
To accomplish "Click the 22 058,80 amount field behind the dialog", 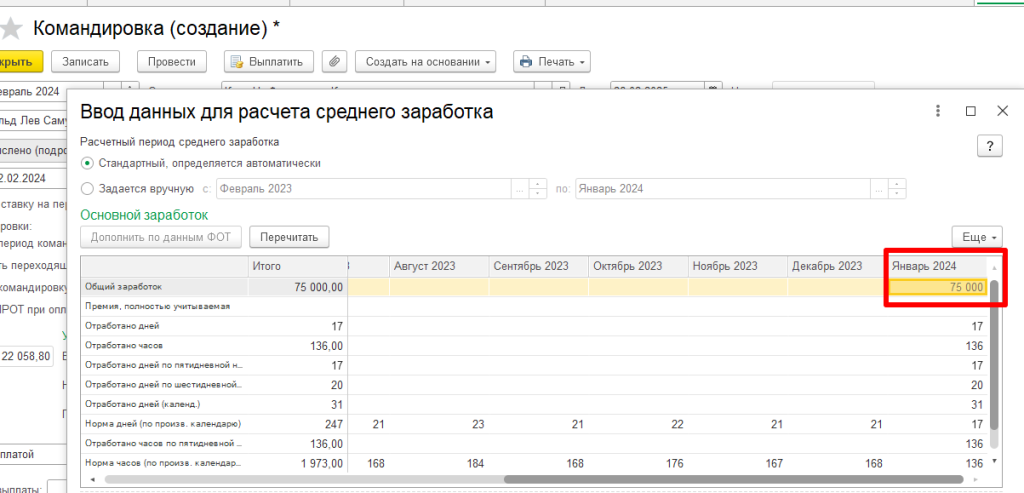I will 26,357.
